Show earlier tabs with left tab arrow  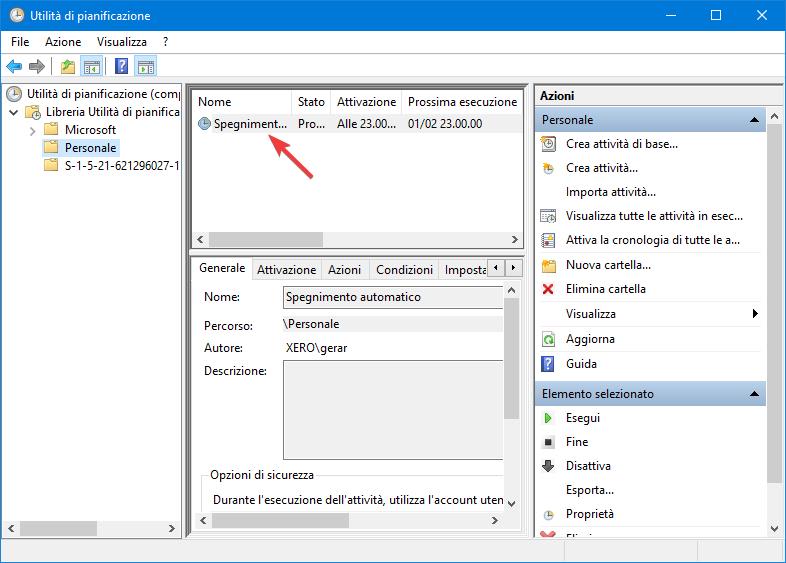click(x=495, y=268)
